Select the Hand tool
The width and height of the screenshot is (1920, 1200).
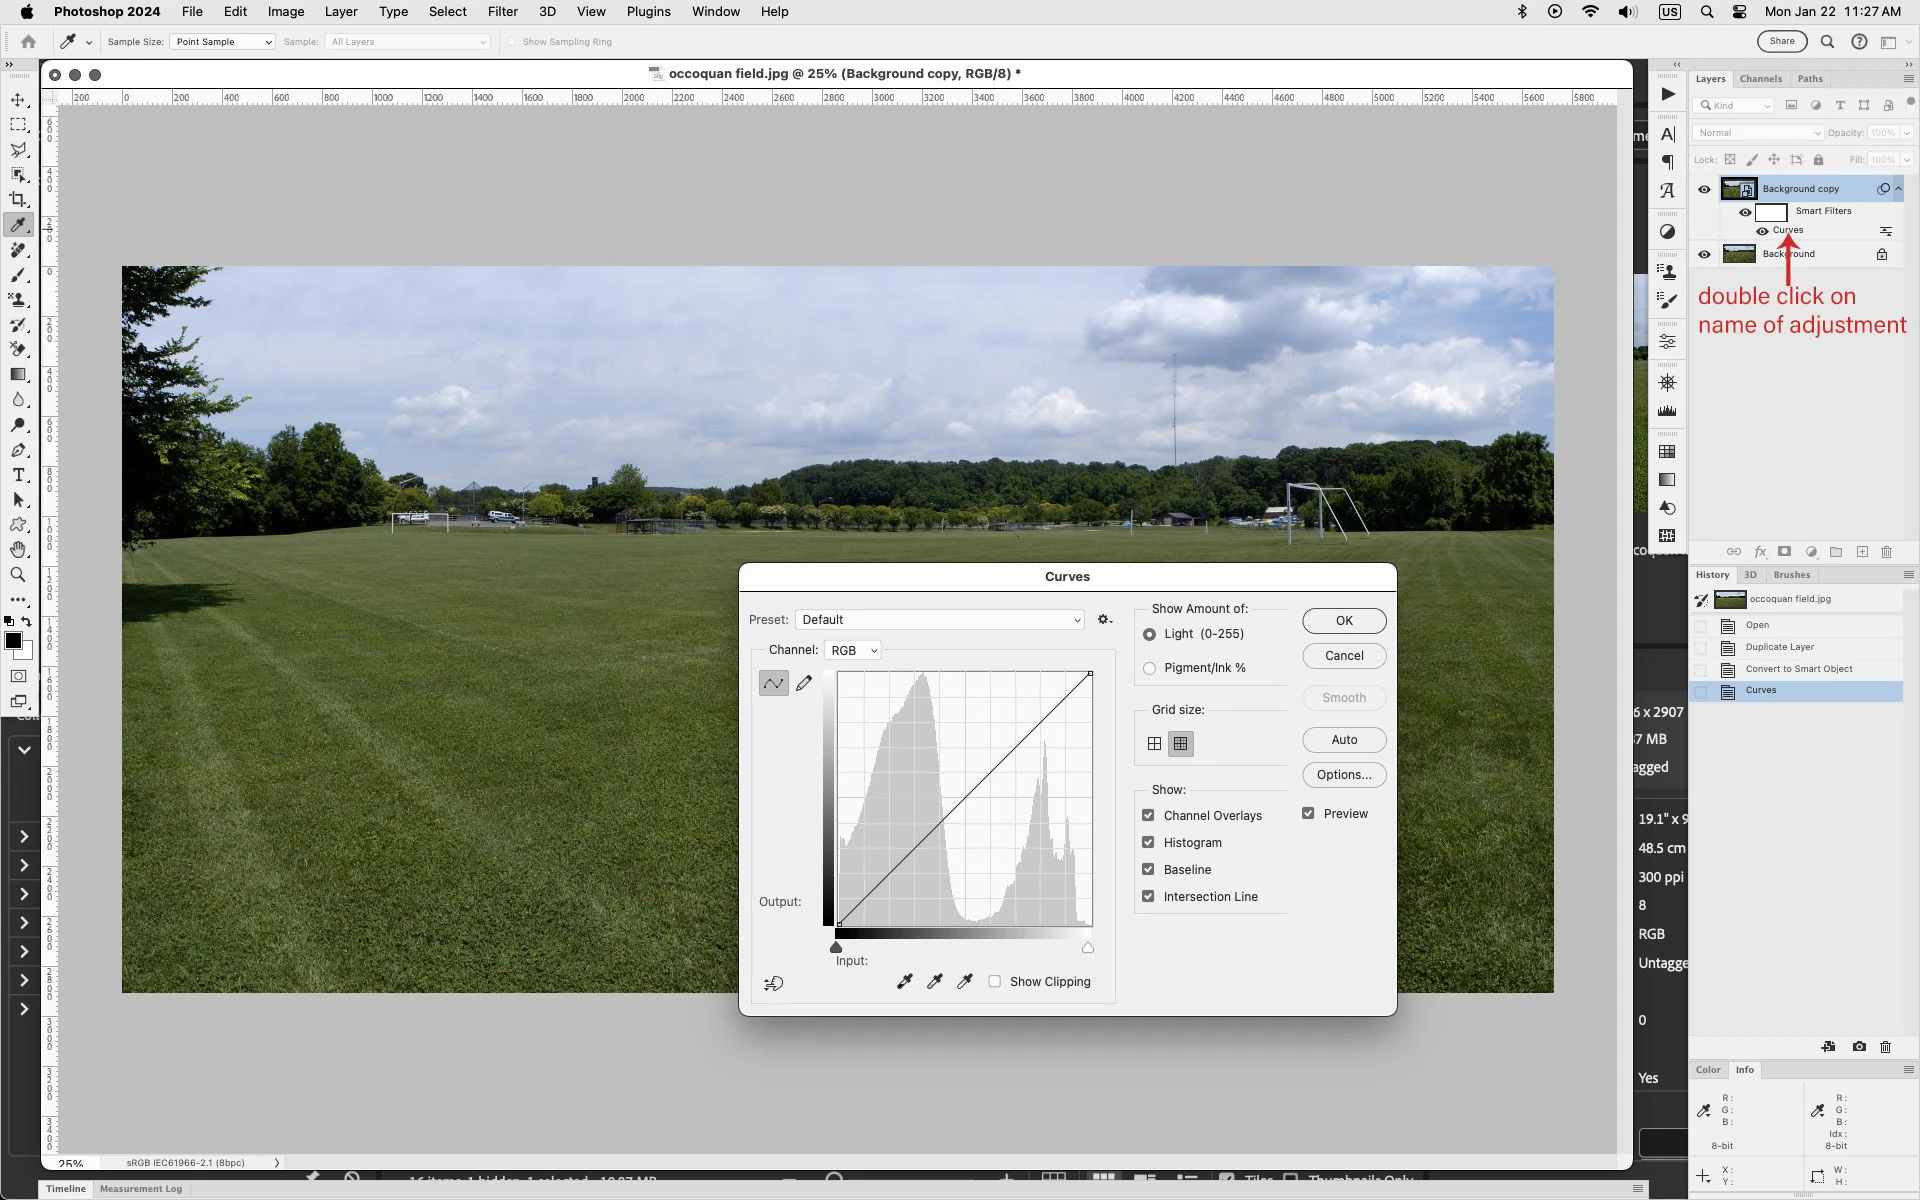pos(18,550)
